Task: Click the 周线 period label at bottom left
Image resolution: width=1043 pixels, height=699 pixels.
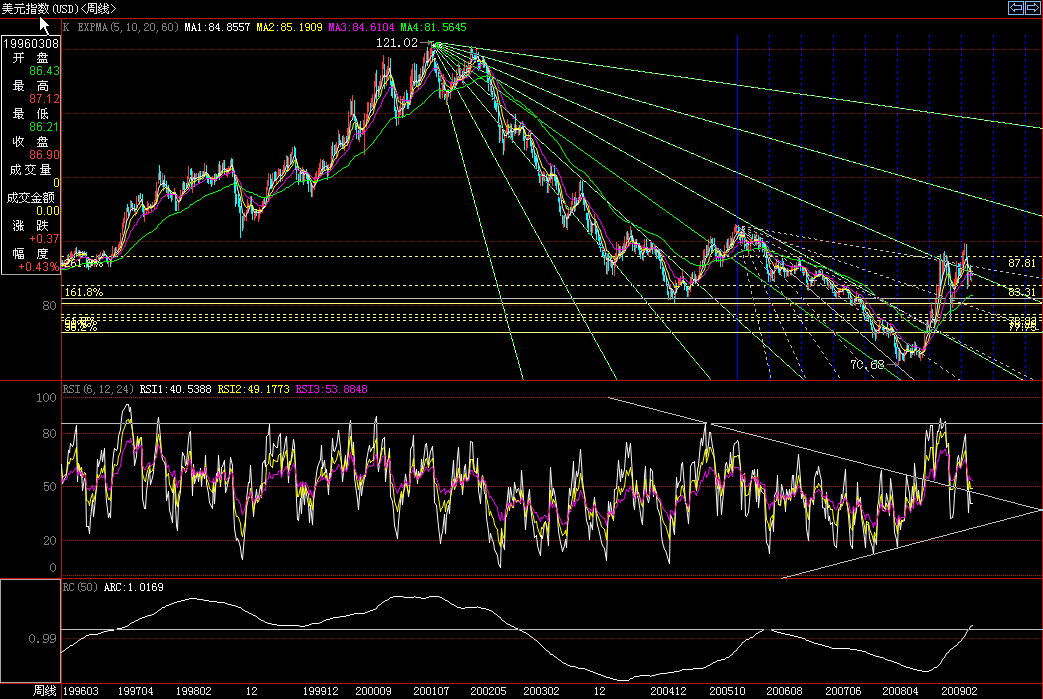Action: 45,691
